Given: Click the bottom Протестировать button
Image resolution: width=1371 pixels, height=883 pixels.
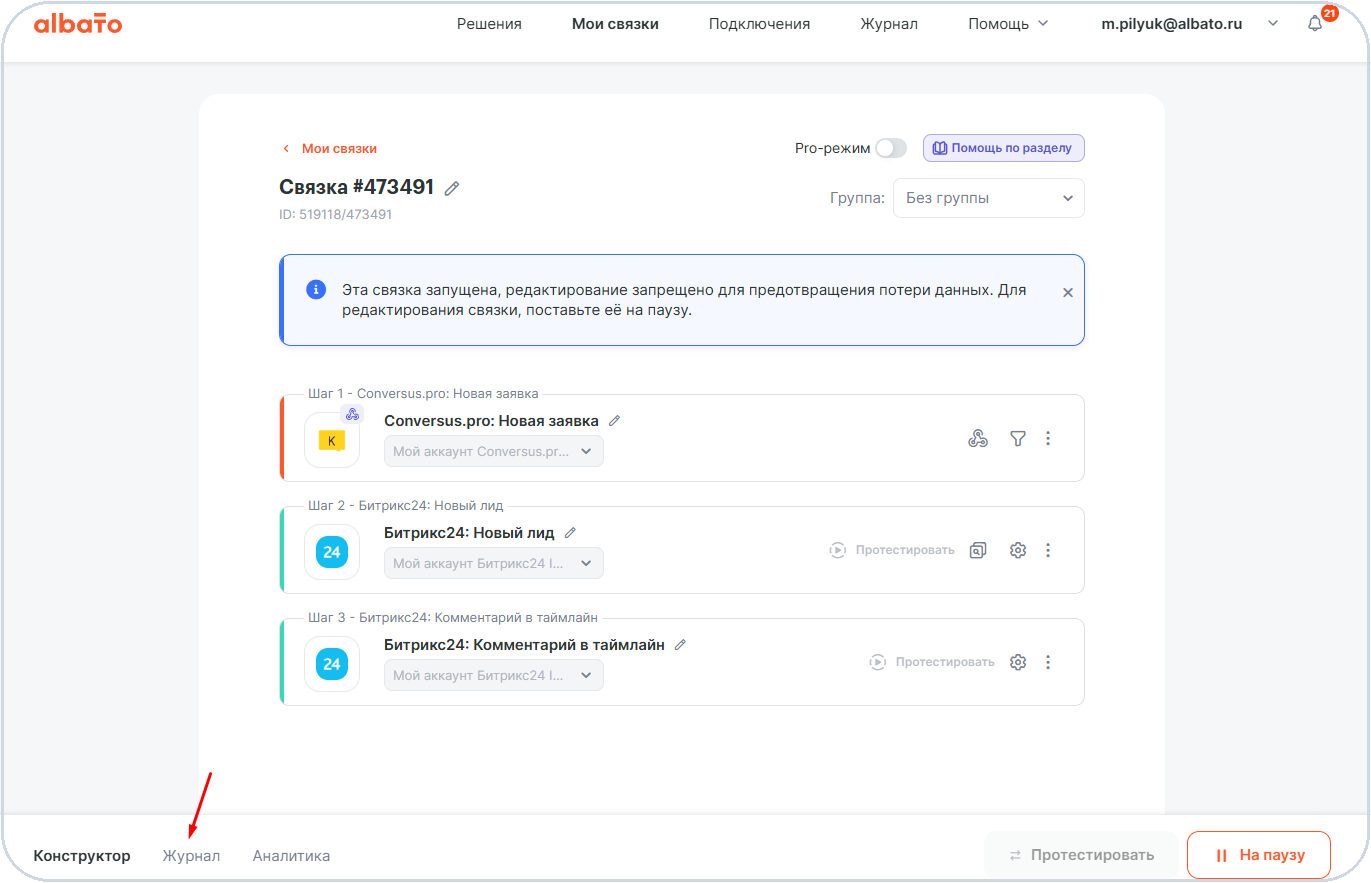Looking at the screenshot, I should coord(1081,855).
